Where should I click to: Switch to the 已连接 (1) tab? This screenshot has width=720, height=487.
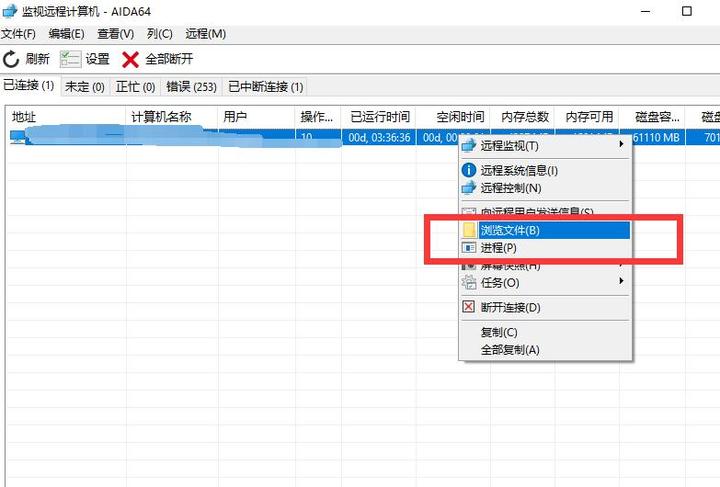coord(29,85)
